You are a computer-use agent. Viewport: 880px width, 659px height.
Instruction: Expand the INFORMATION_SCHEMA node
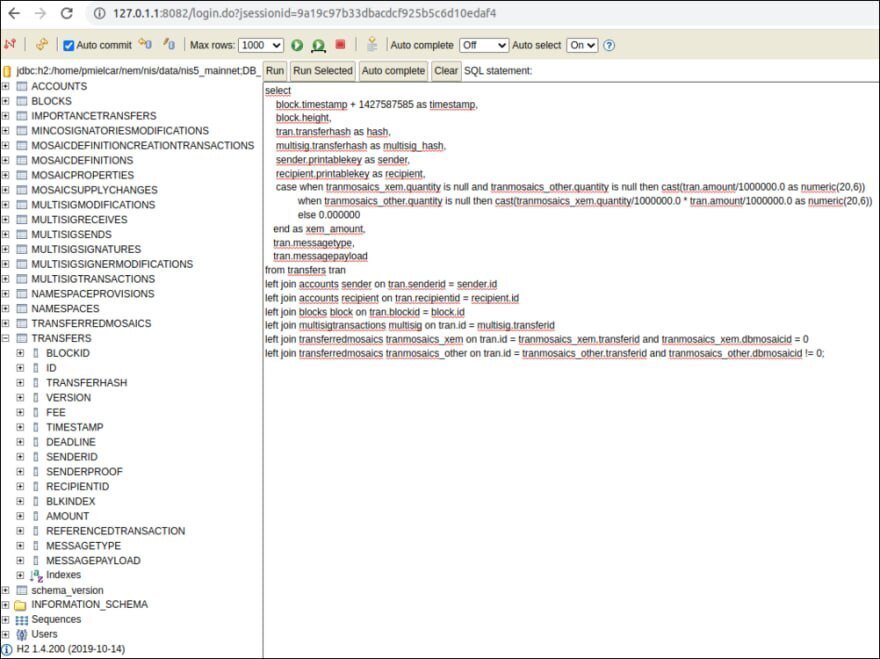point(6,605)
